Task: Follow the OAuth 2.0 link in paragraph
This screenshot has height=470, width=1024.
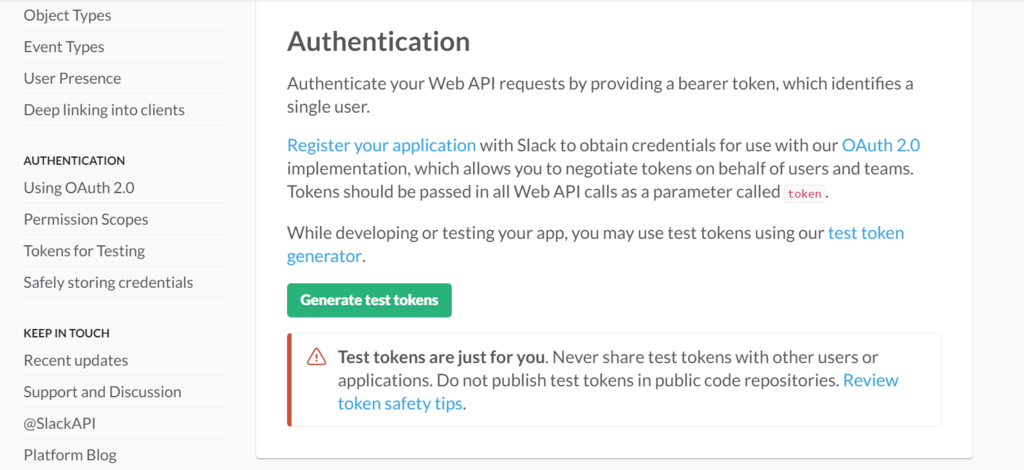Action: 881,145
